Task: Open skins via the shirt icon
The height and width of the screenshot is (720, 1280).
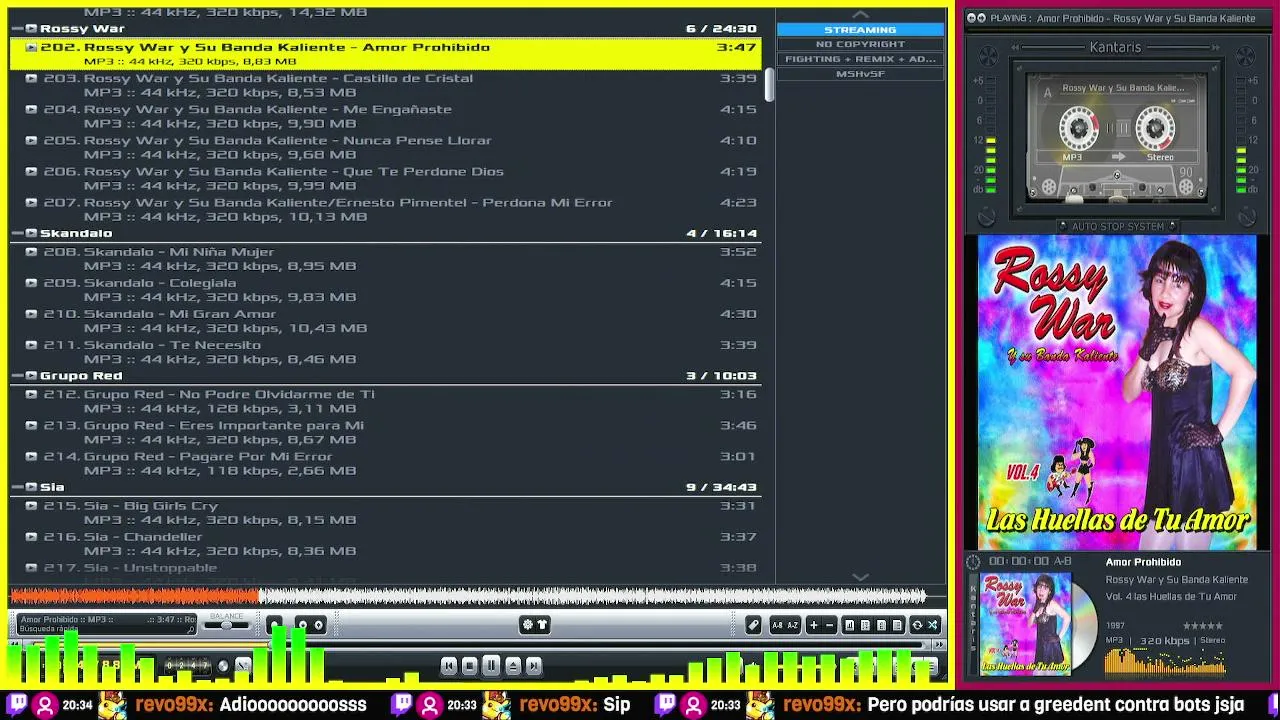Action: [x=542, y=625]
